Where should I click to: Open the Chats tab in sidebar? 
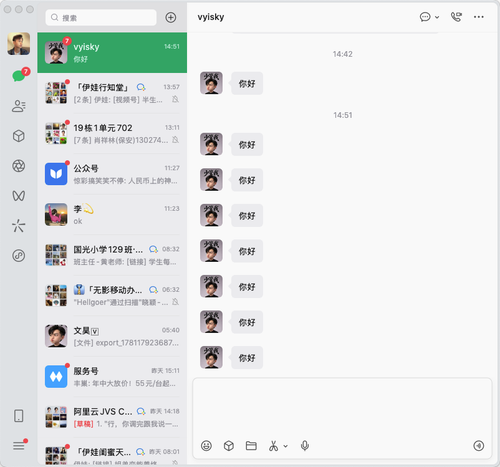19,76
